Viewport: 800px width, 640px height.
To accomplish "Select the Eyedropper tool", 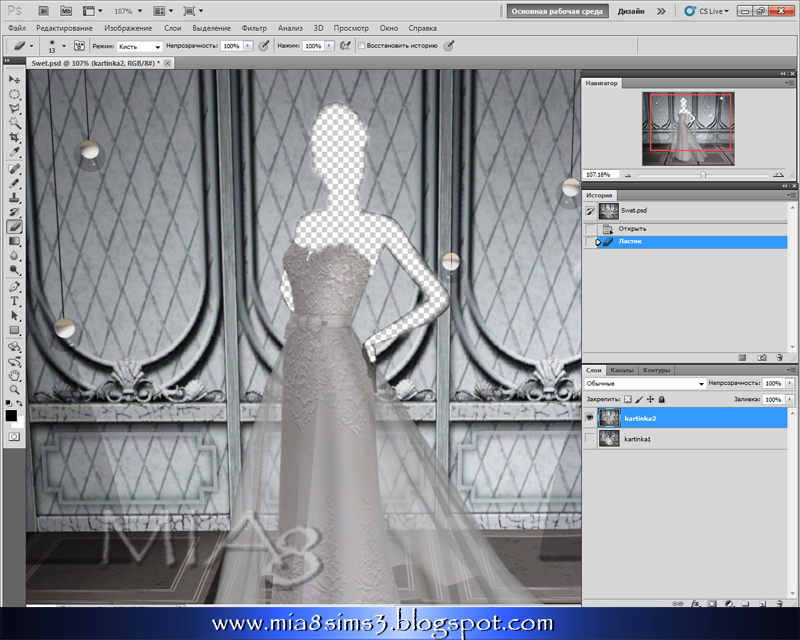I will click(x=14, y=152).
